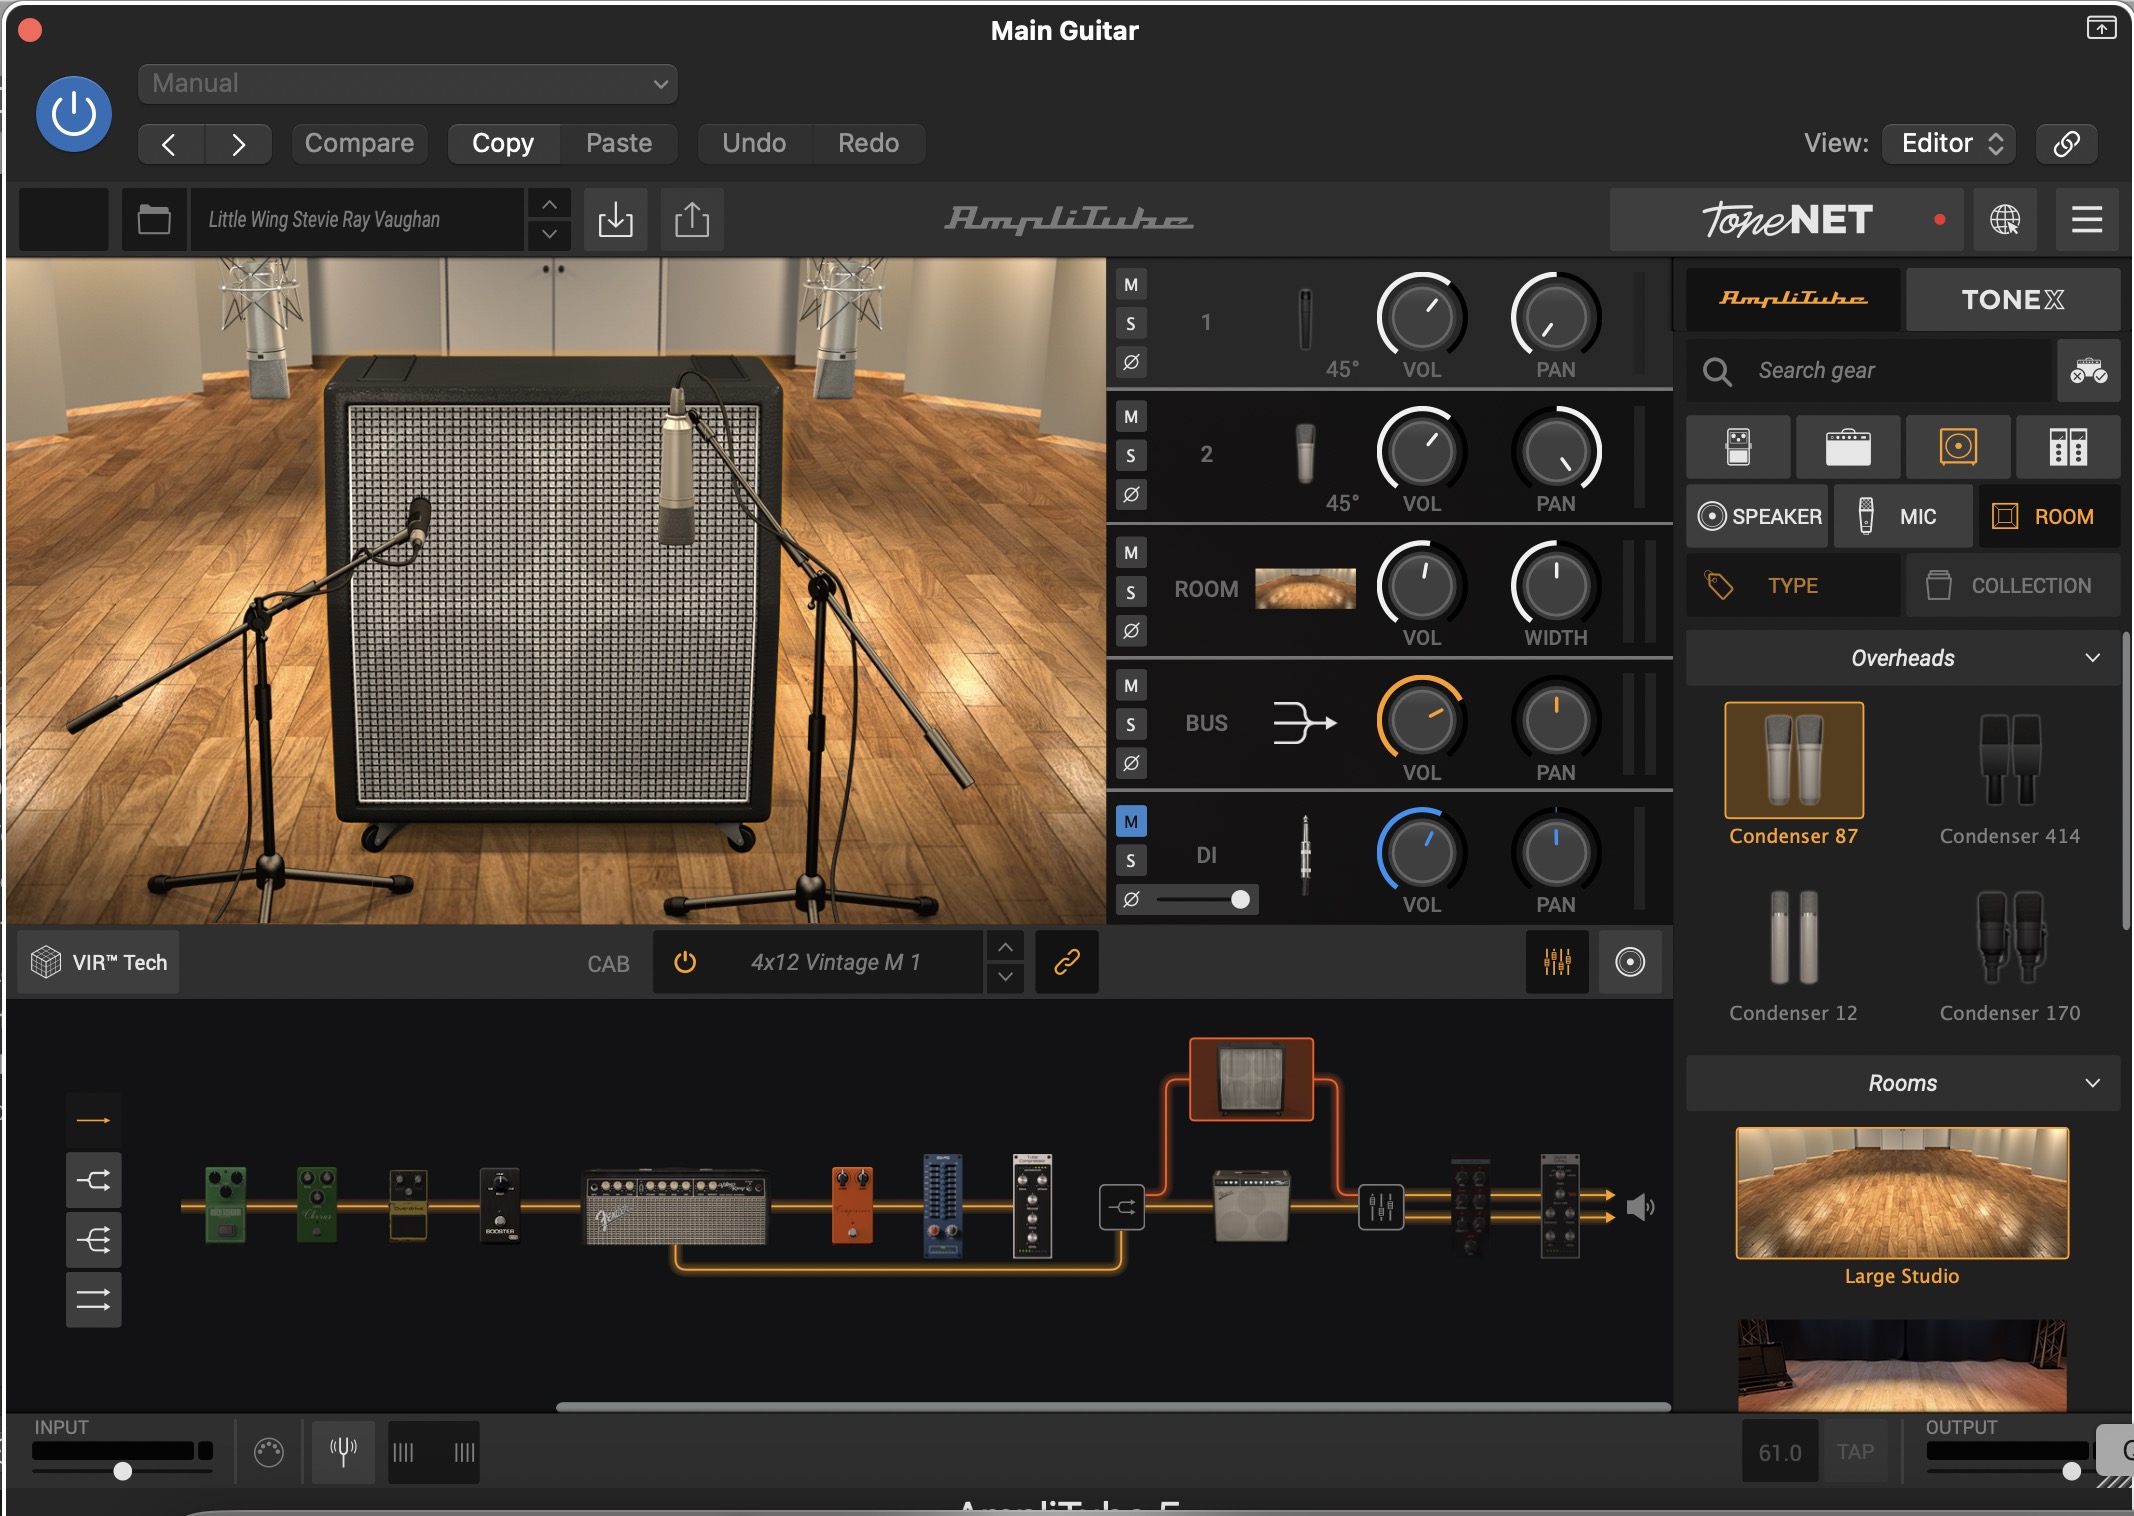Viewport: 2134px width, 1516px height.
Task: Mute the BUS channel
Action: coord(1131,685)
